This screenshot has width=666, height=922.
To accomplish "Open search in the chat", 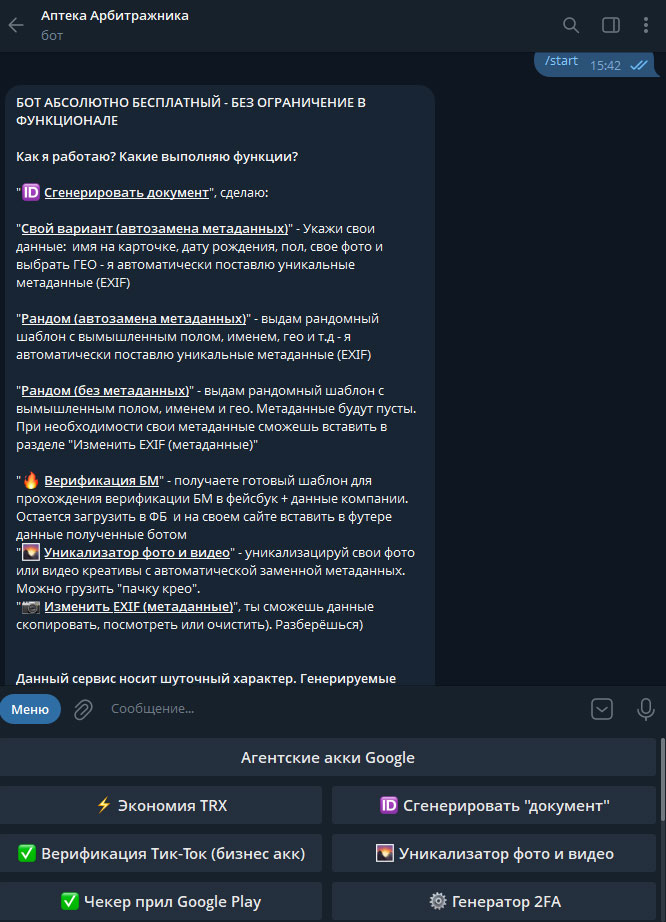I will click(570, 25).
